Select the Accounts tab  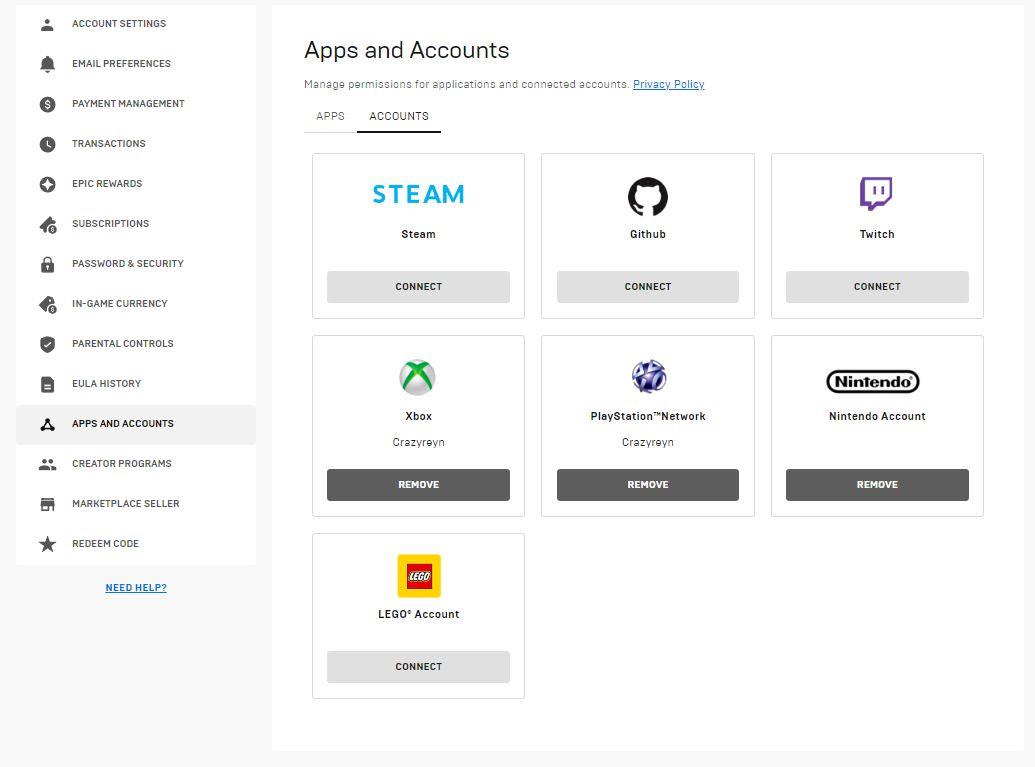(399, 116)
